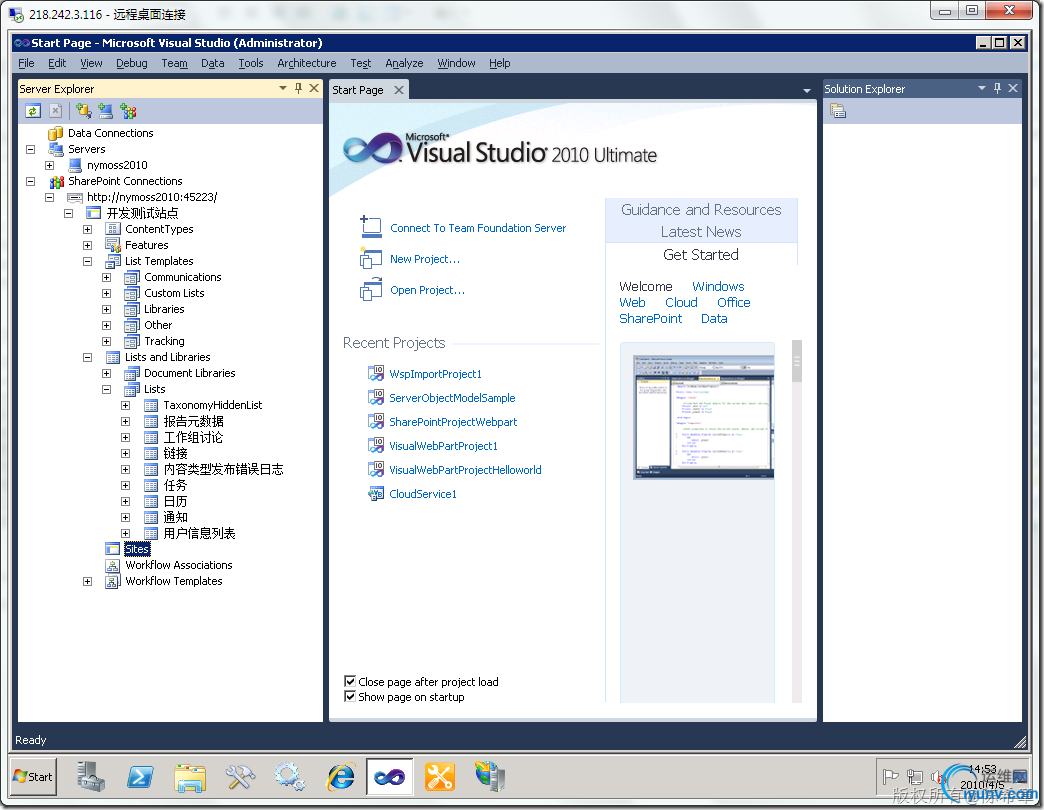Viewport: 1044px width, 810px height.
Task: Open recent project SharePointProjectWebpart
Action: click(x=453, y=422)
